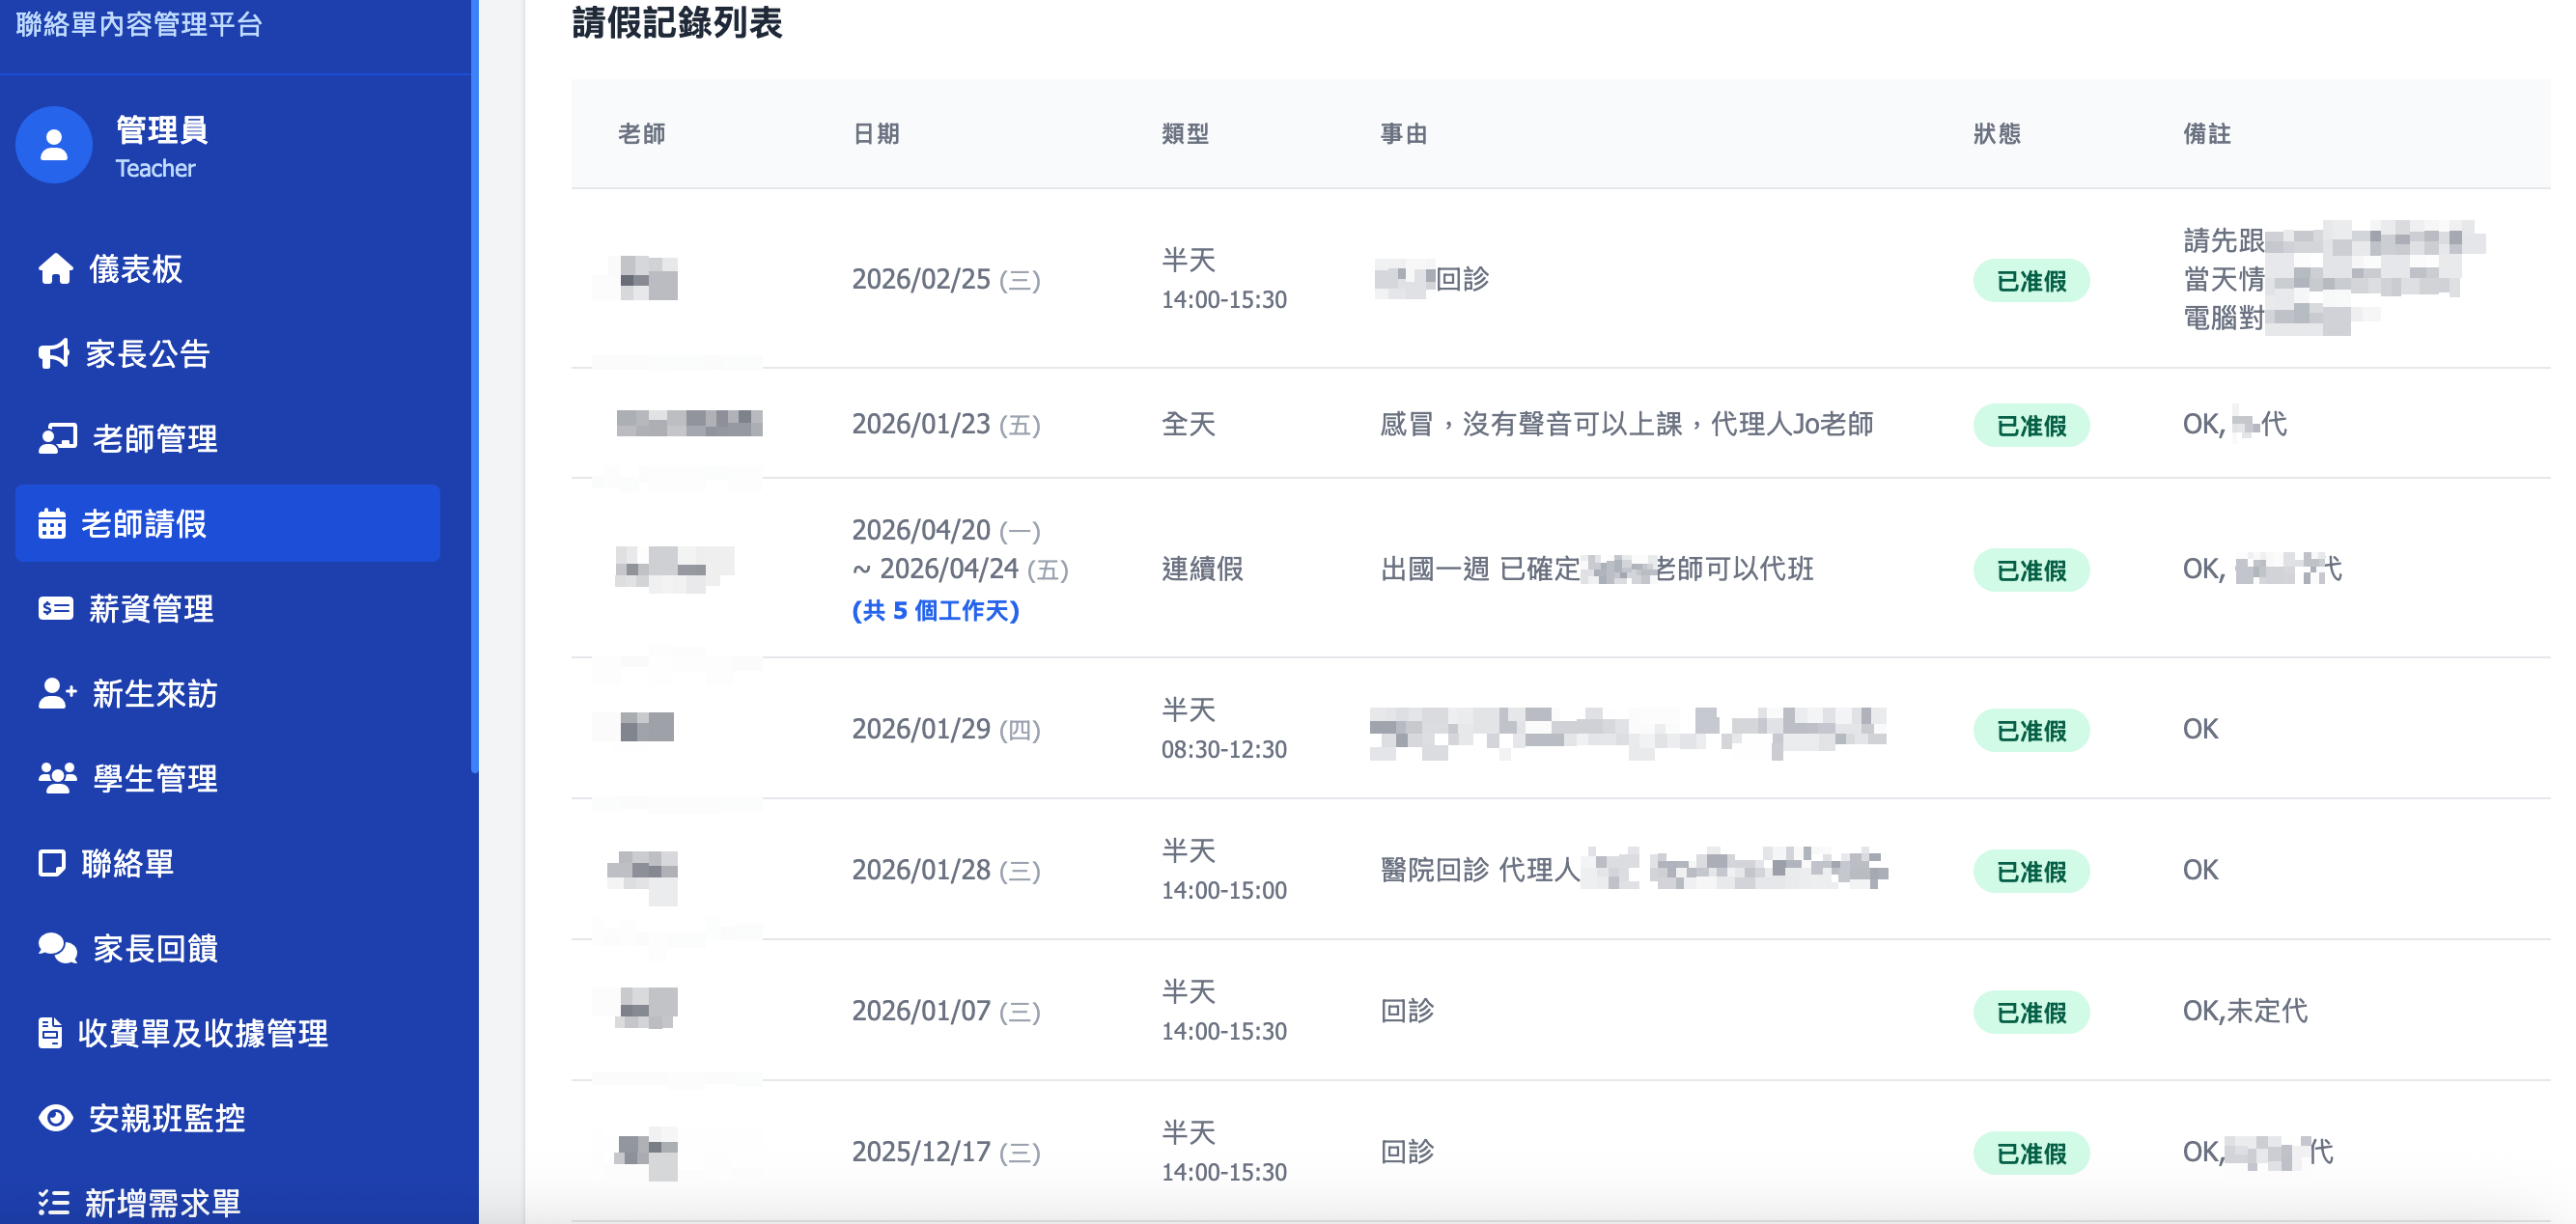Click 已准假 badge in the 連續假 row

coord(2031,571)
